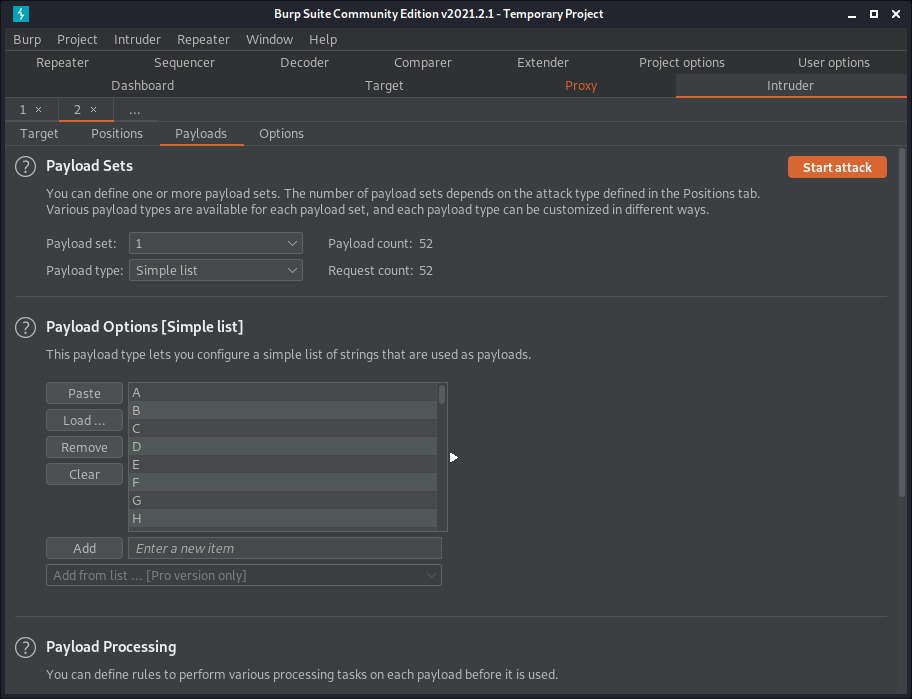Image resolution: width=912 pixels, height=699 pixels.
Task: Open the Intruder Target sub-tab
Action: 39,133
